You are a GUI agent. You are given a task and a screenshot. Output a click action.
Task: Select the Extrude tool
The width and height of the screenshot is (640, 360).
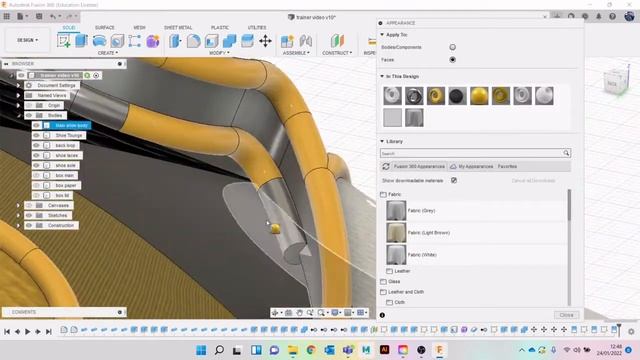click(82, 41)
